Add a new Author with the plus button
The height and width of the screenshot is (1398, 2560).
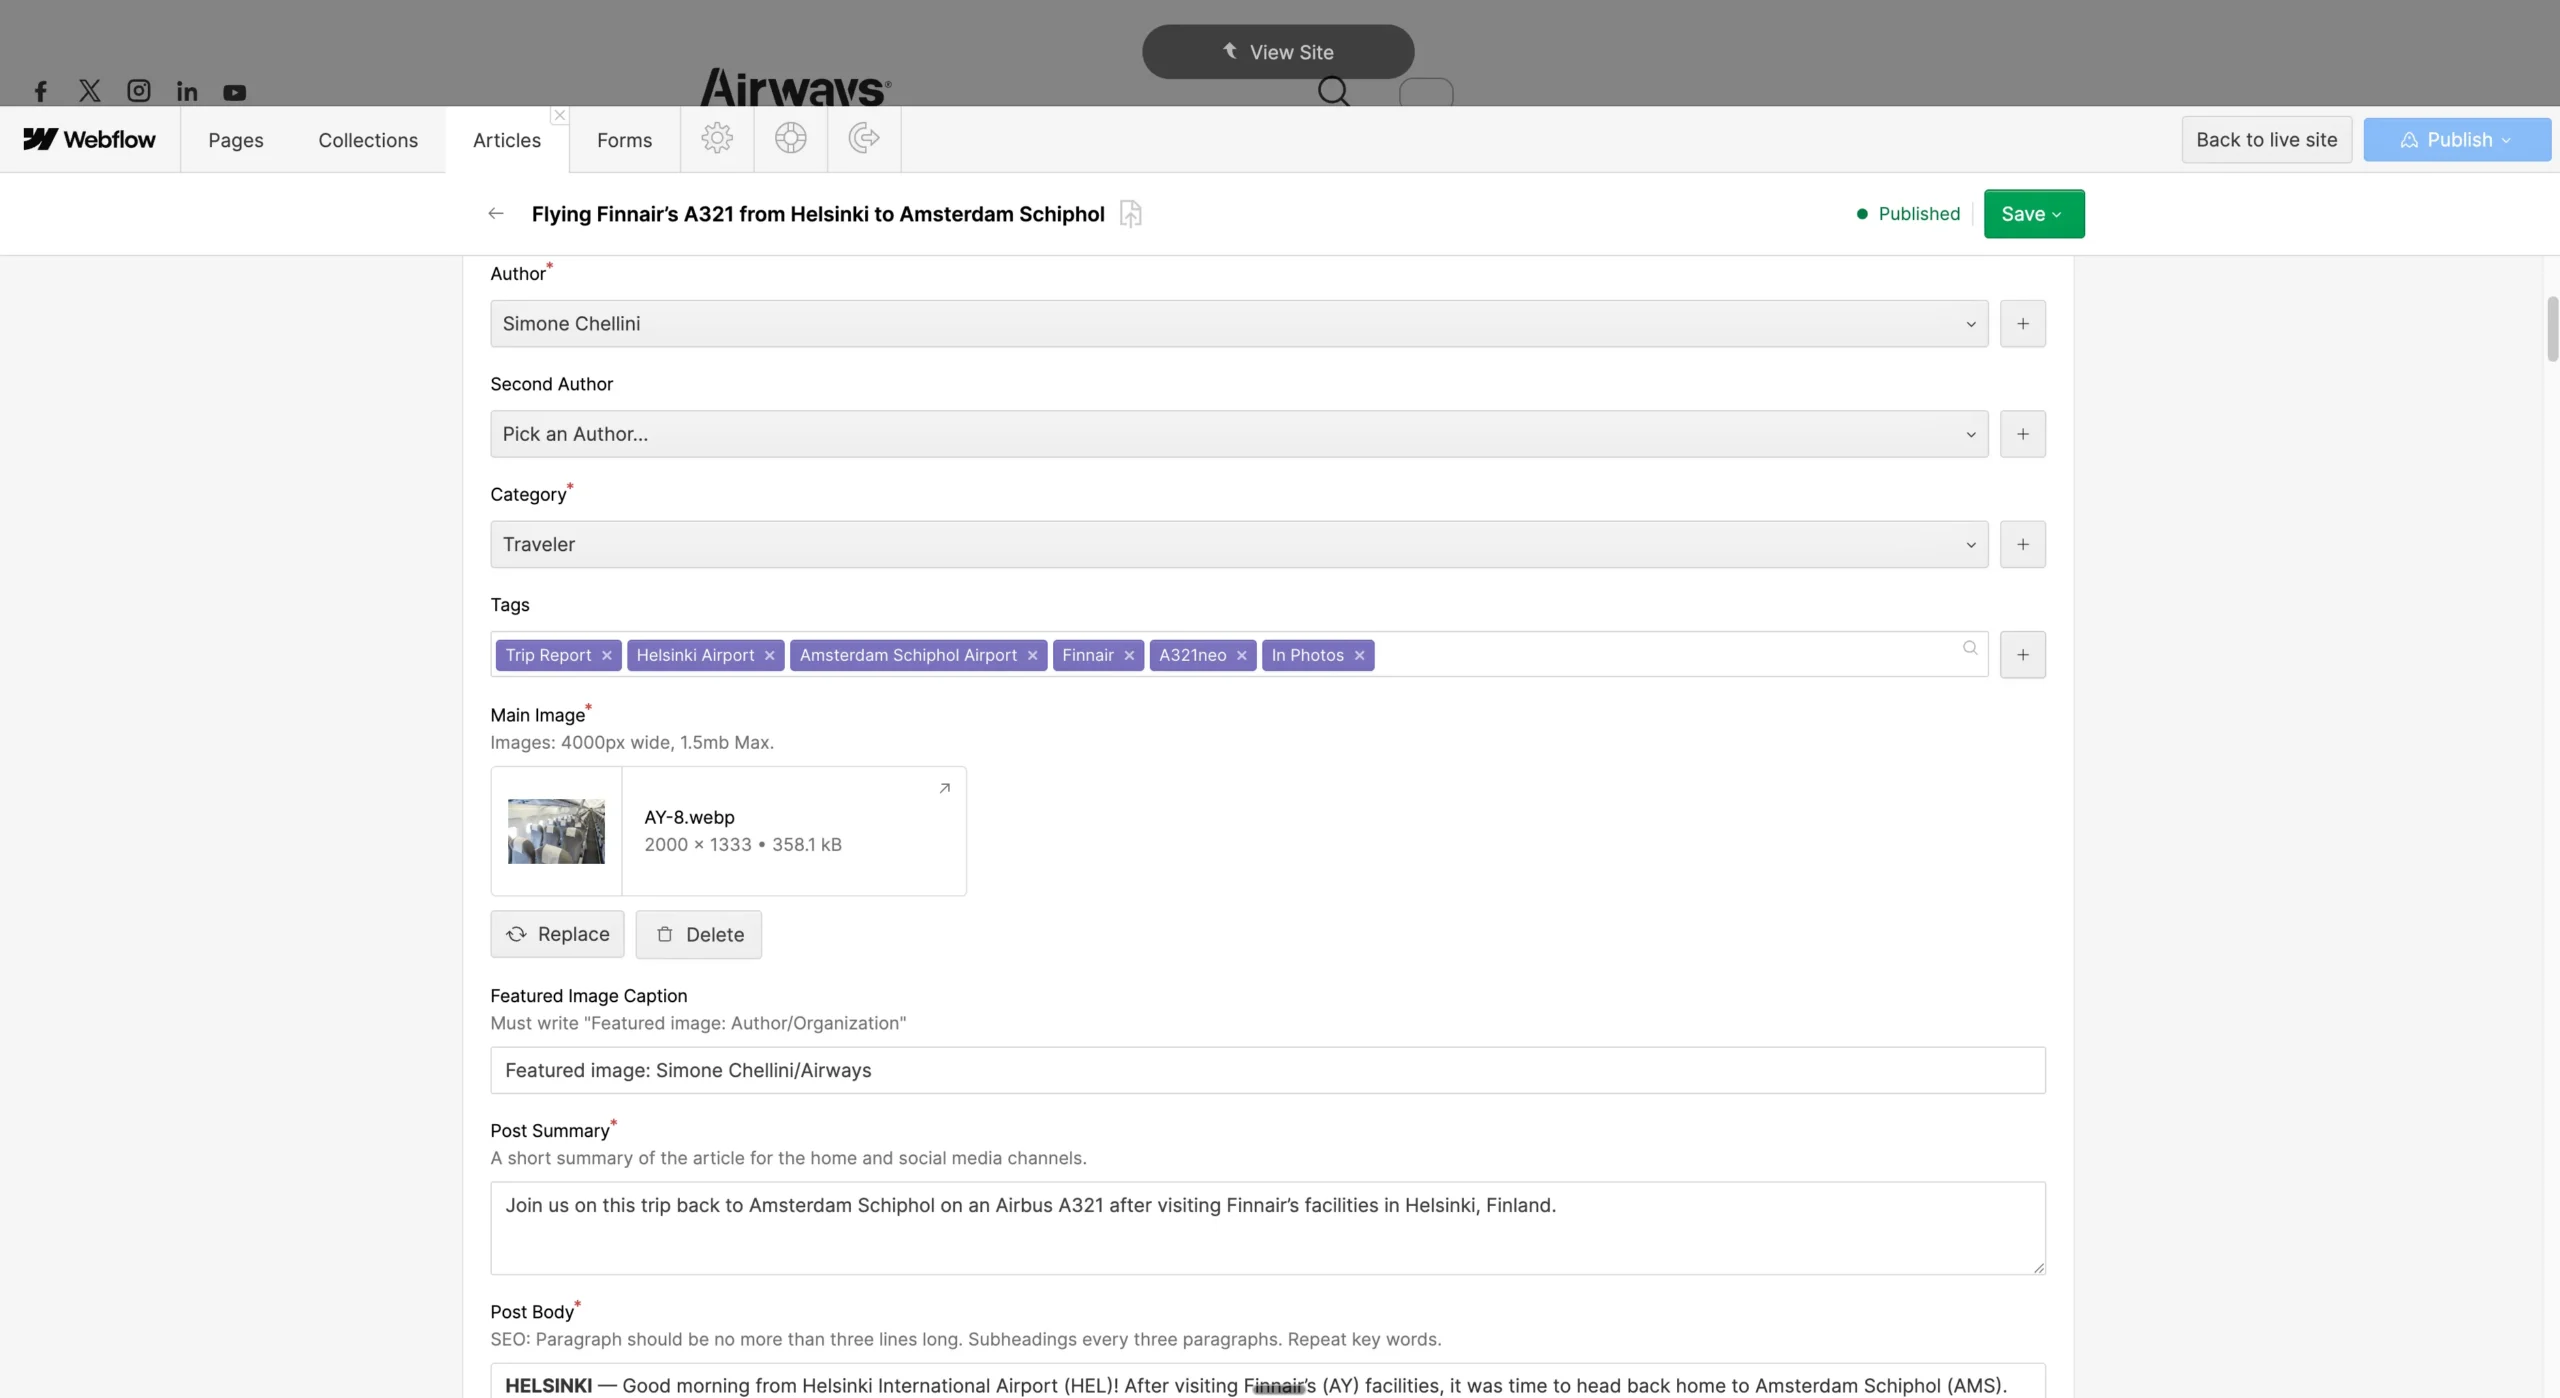pos(2022,324)
